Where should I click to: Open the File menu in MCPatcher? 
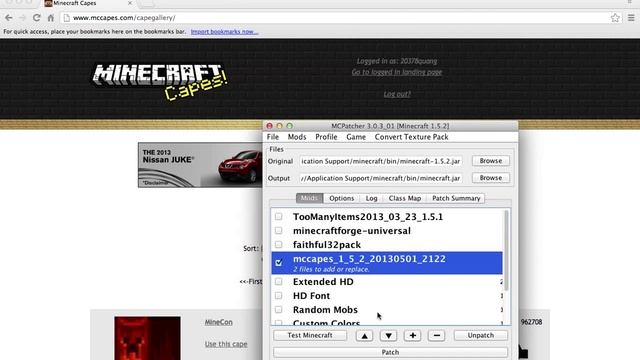pyautogui.click(x=273, y=137)
